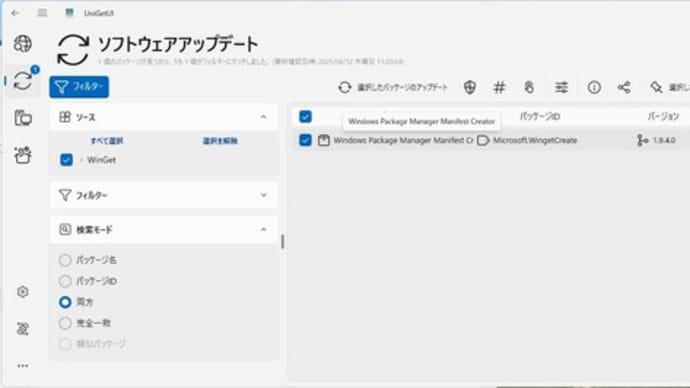Update the selected packages
This screenshot has height=388, width=690.
pyautogui.click(x=393, y=88)
